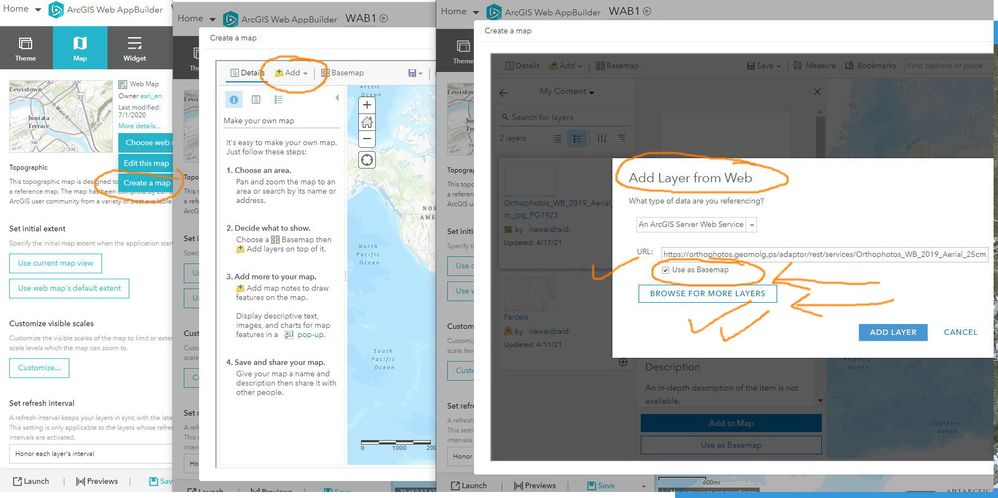Open the Save dropdown in right window toolbar
The width and height of the screenshot is (998, 498).
[763, 66]
